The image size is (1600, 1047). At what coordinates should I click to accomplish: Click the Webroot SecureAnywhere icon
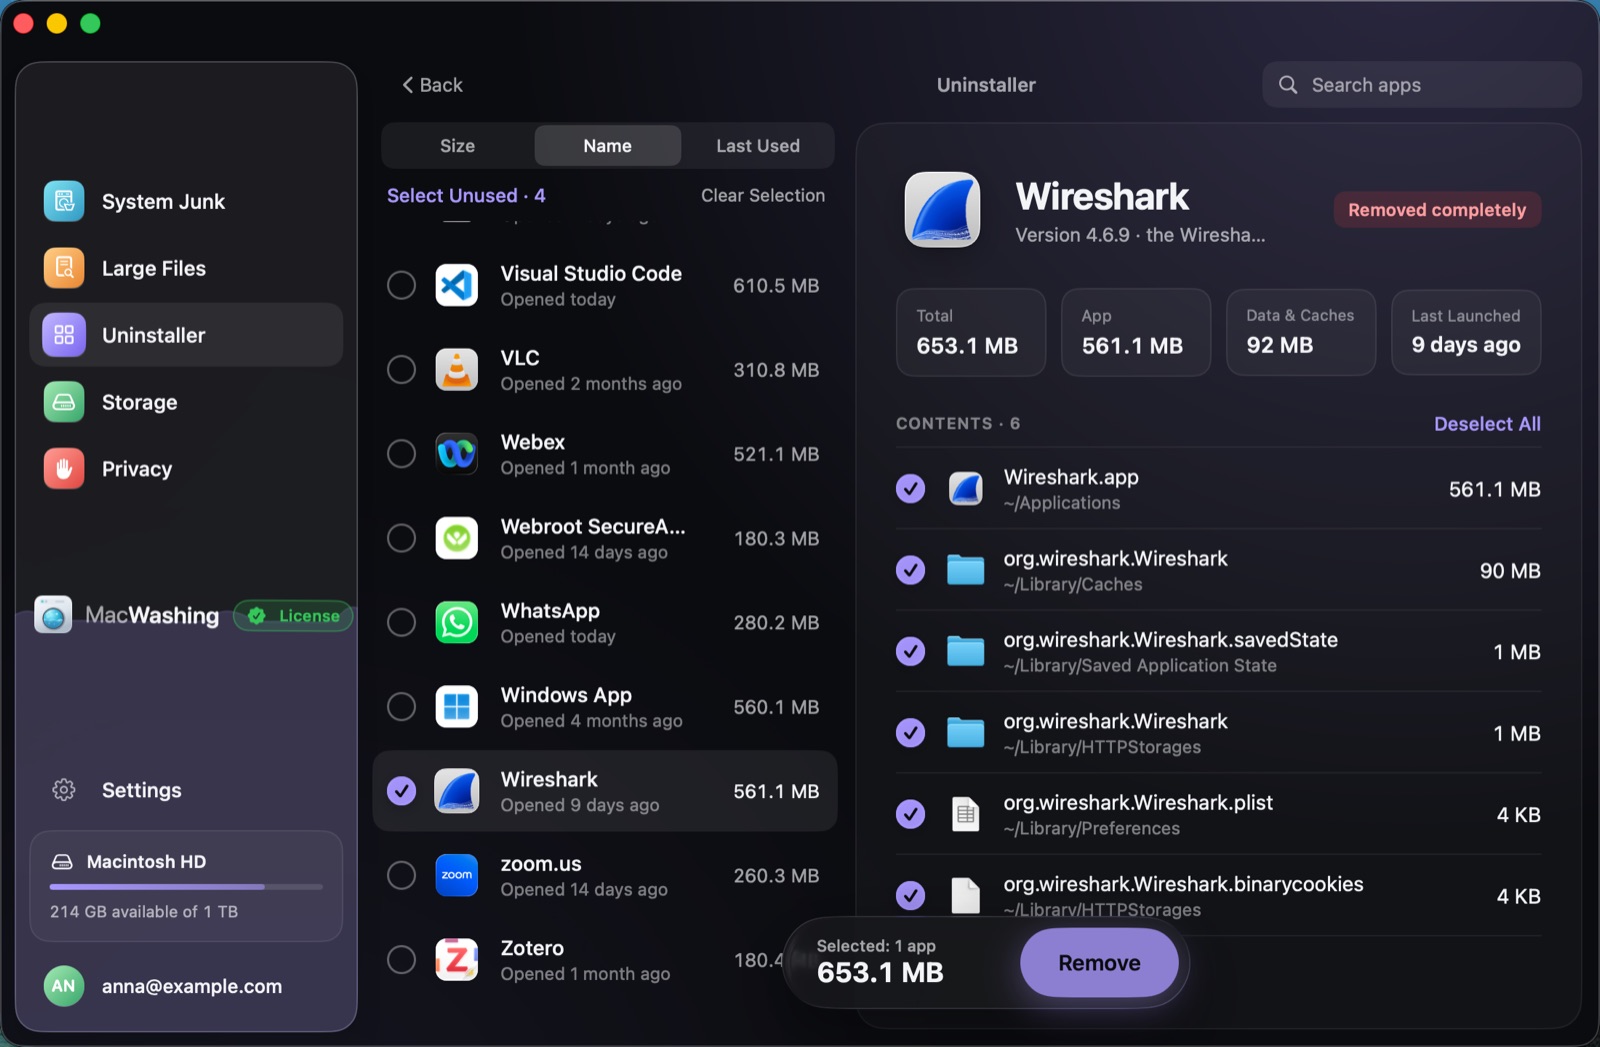[457, 538]
